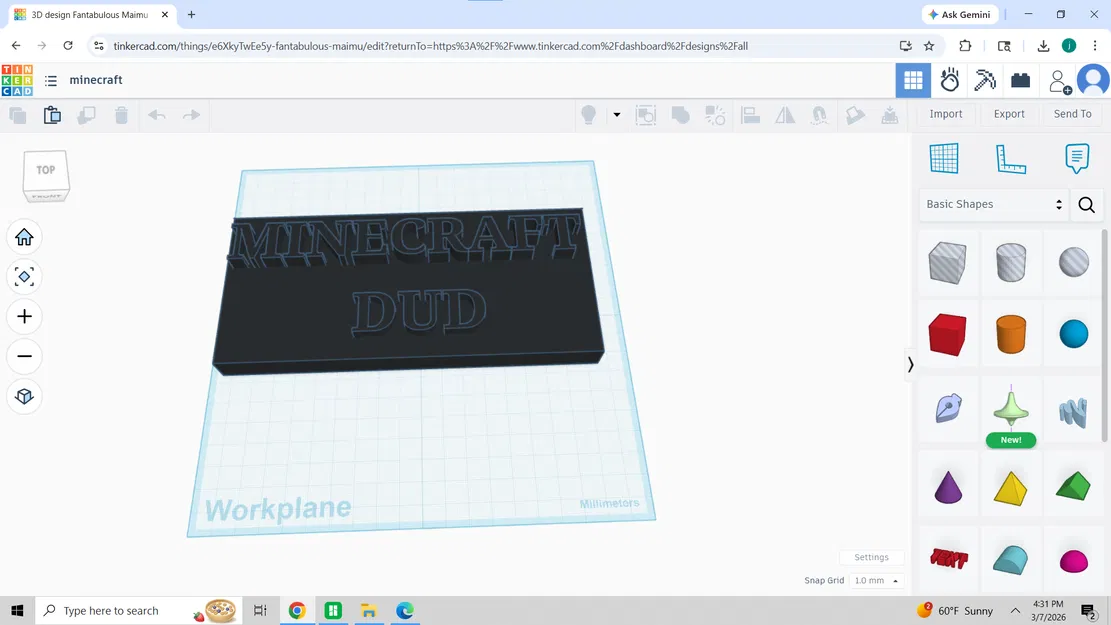1111x625 pixels.
Task: Select the green spinning top New shape
Action: [x=1010, y=409]
